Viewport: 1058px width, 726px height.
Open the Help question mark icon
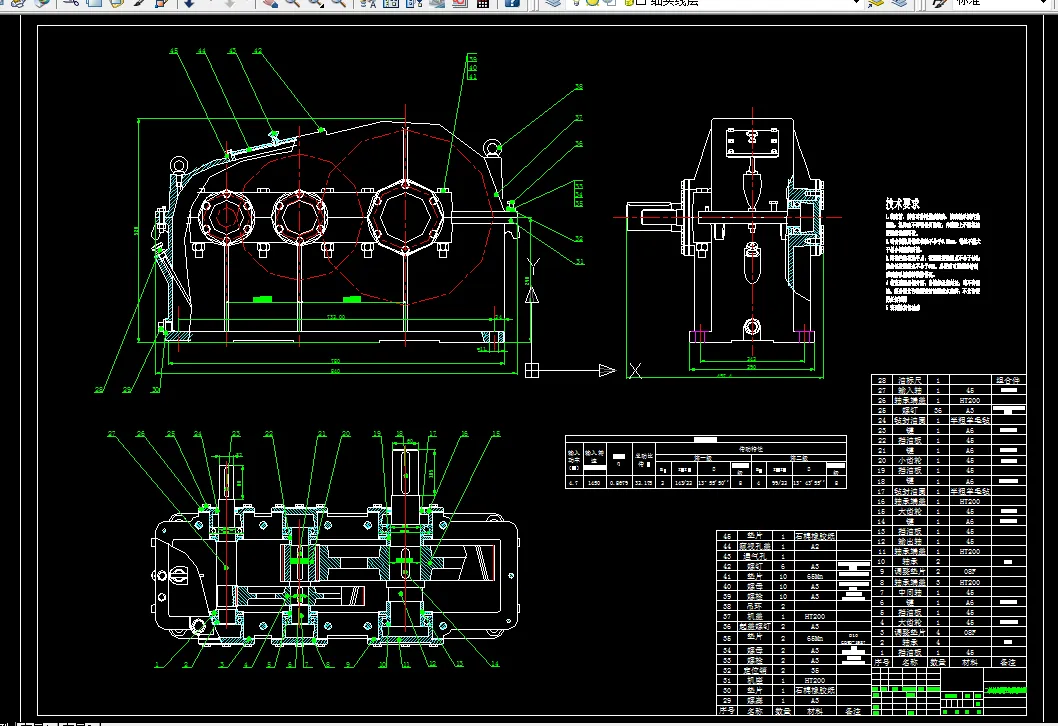point(511,3)
